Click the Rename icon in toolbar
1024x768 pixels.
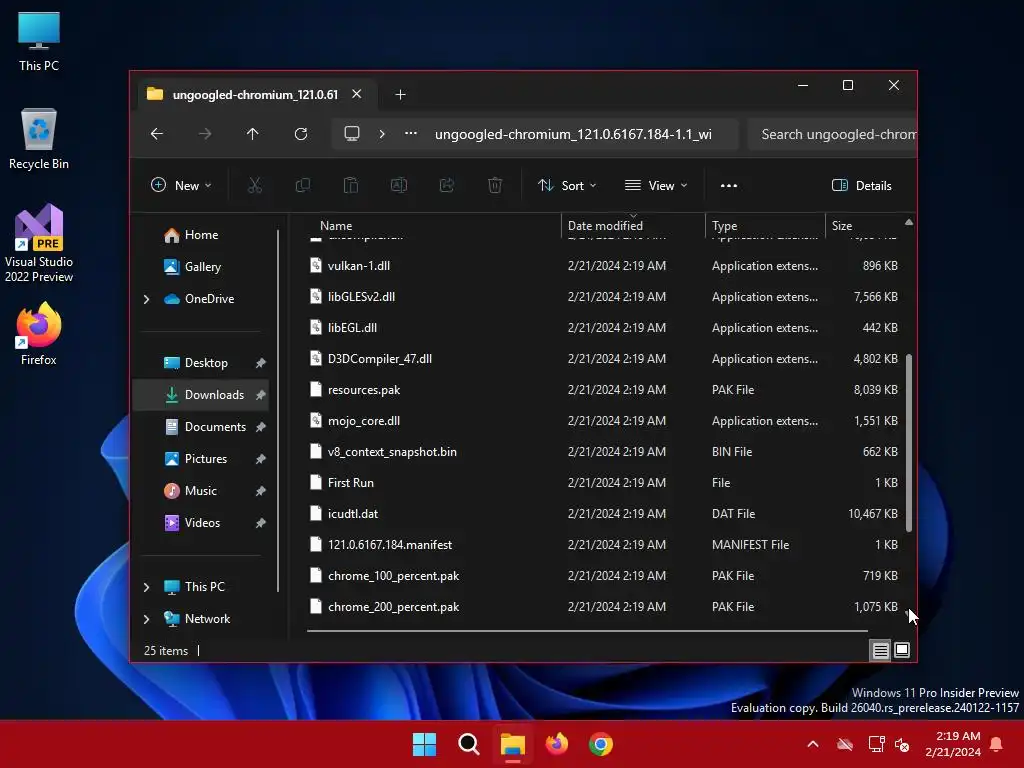[398, 185]
